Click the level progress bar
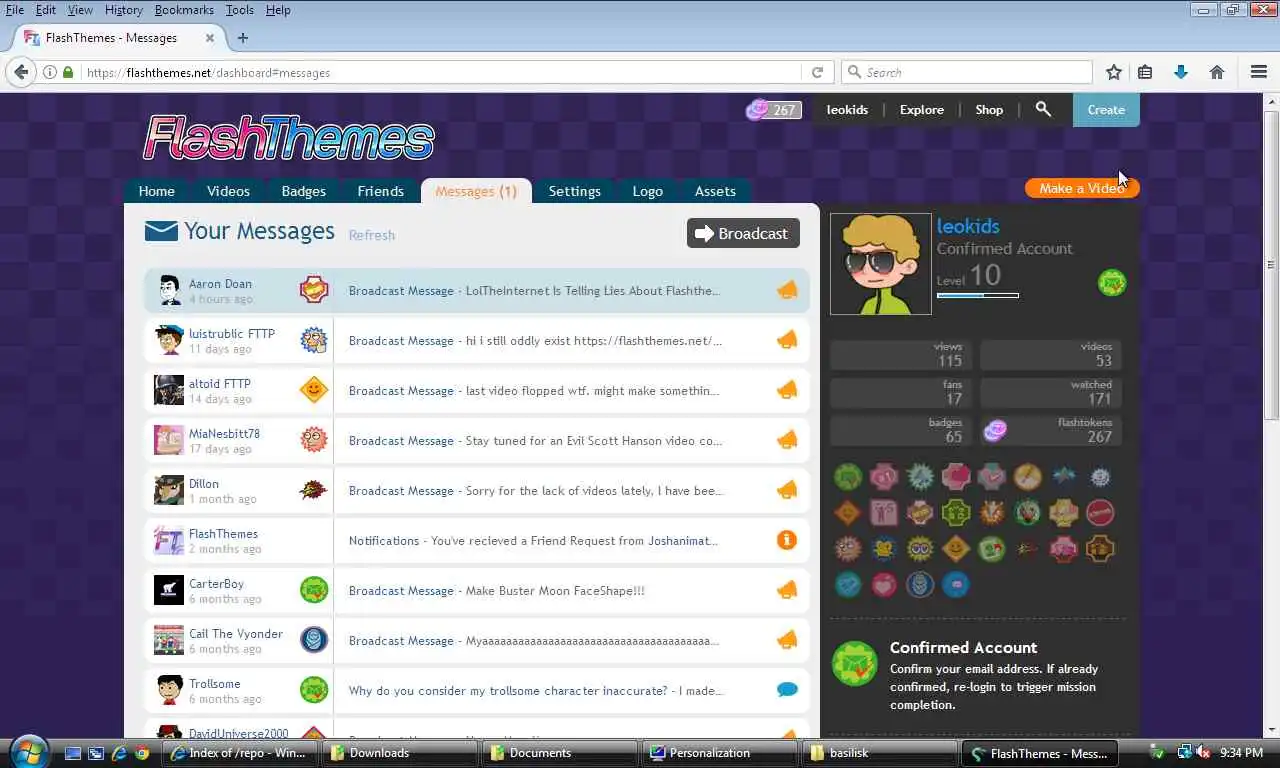 (977, 295)
